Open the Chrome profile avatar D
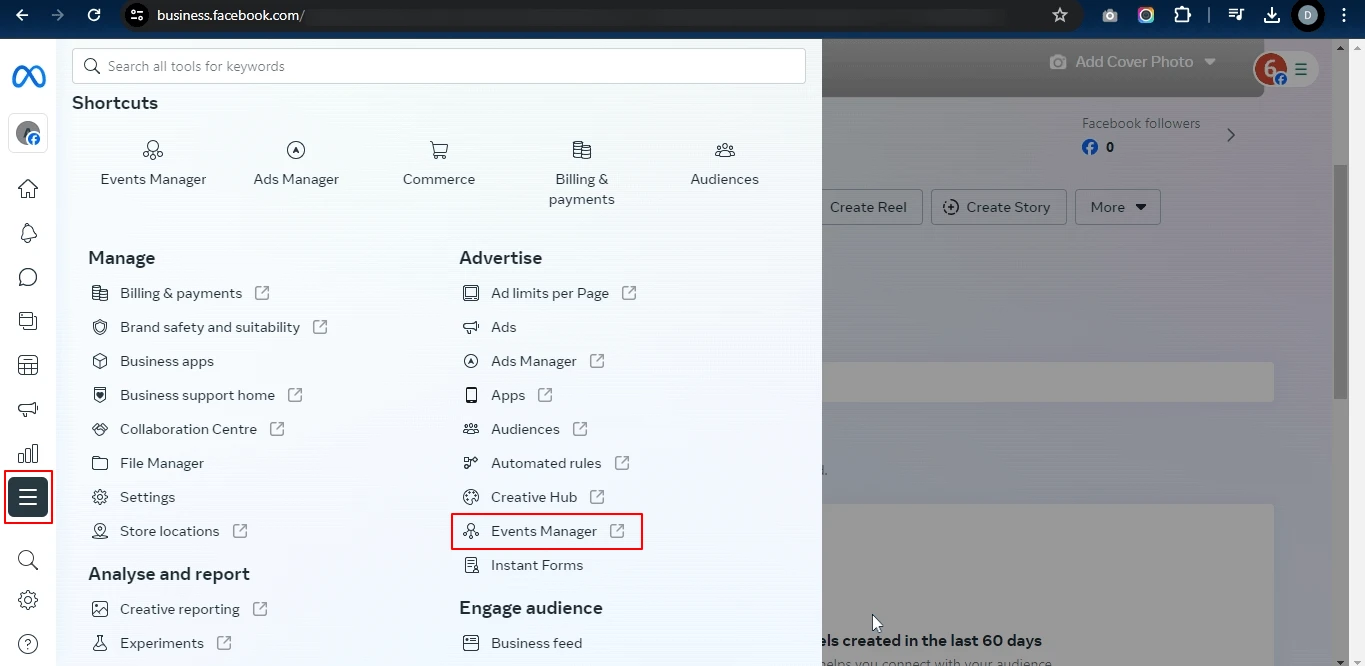Image resolution: width=1365 pixels, height=666 pixels. pyautogui.click(x=1307, y=15)
